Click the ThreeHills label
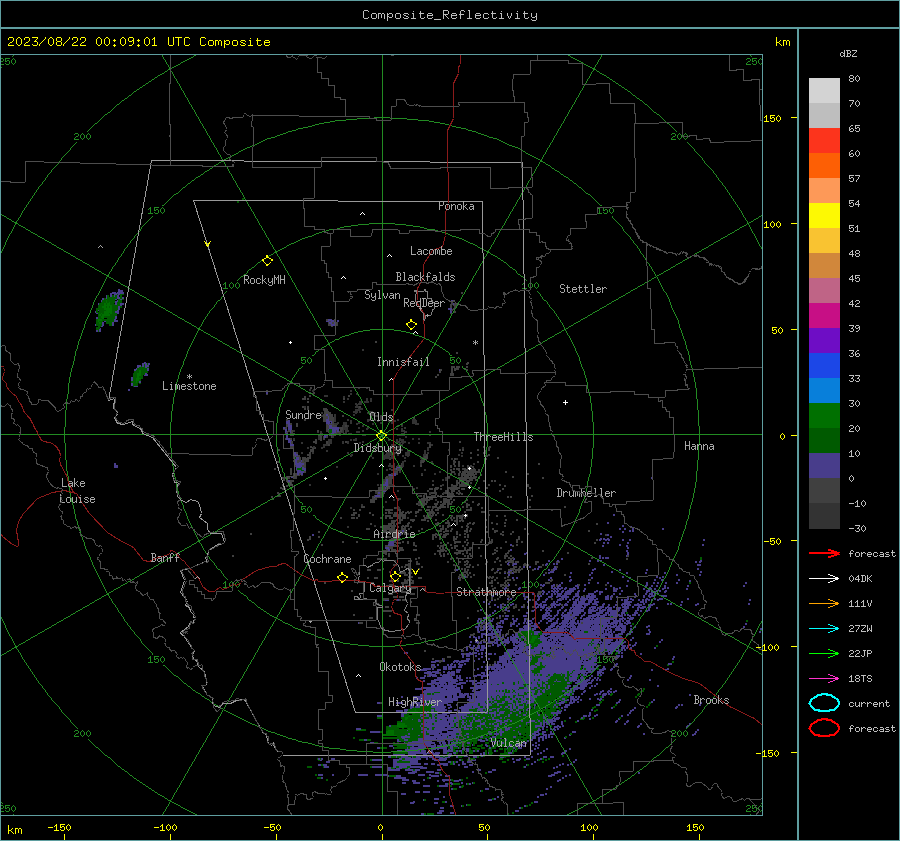The height and width of the screenshot is (841, 900). pos(503,437)
